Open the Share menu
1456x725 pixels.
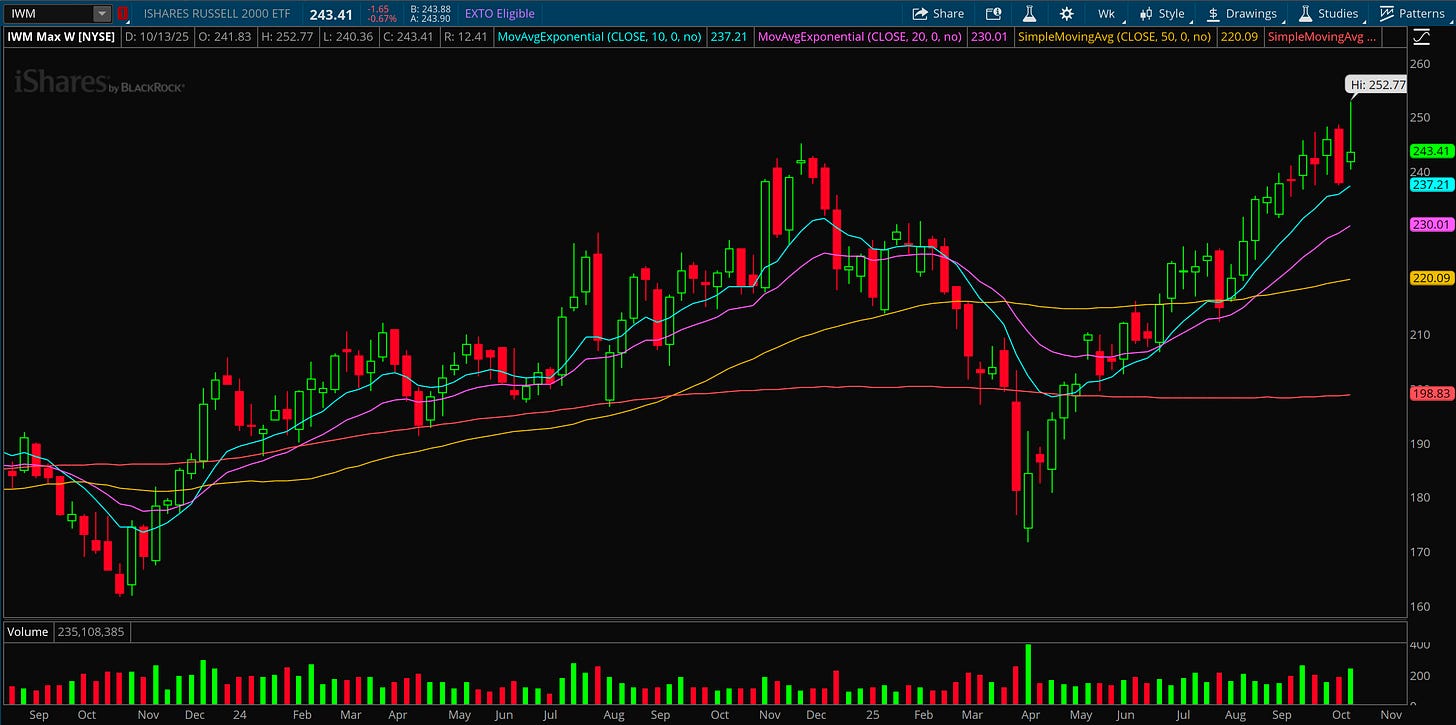tap(938, 14)
